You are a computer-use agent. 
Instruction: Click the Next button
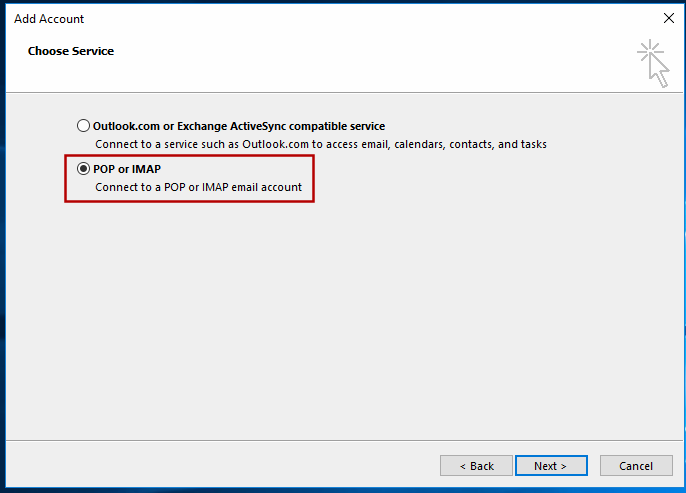click(x=551, y=466)
